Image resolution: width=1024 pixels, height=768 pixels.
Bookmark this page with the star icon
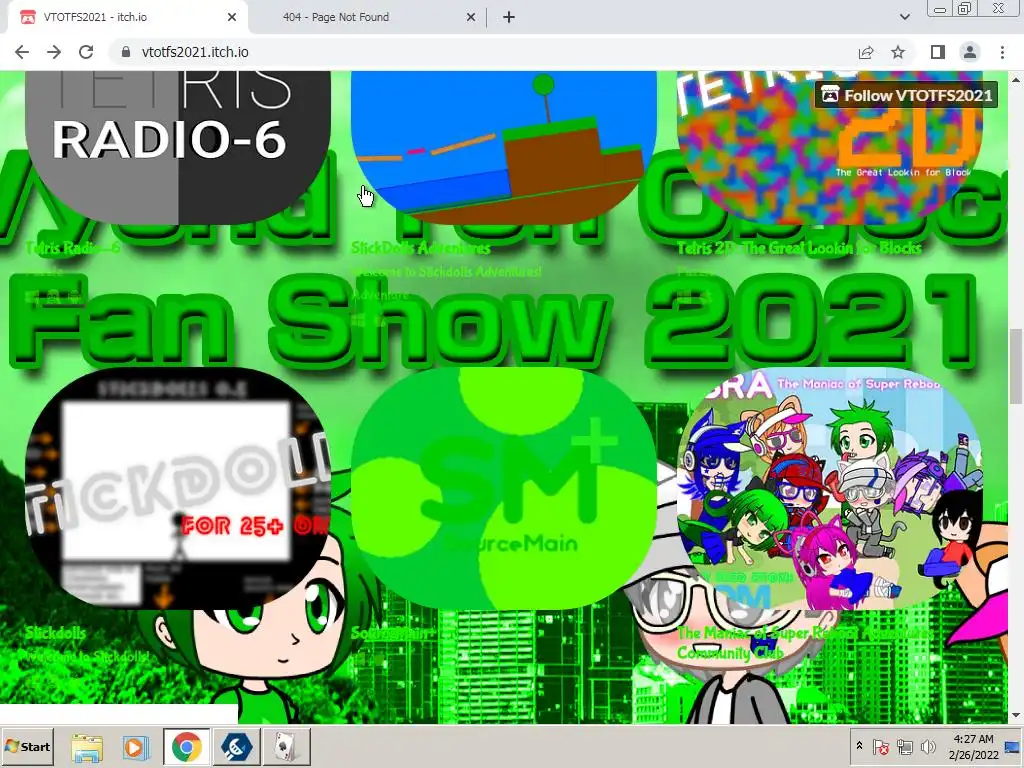pos(898,52)
